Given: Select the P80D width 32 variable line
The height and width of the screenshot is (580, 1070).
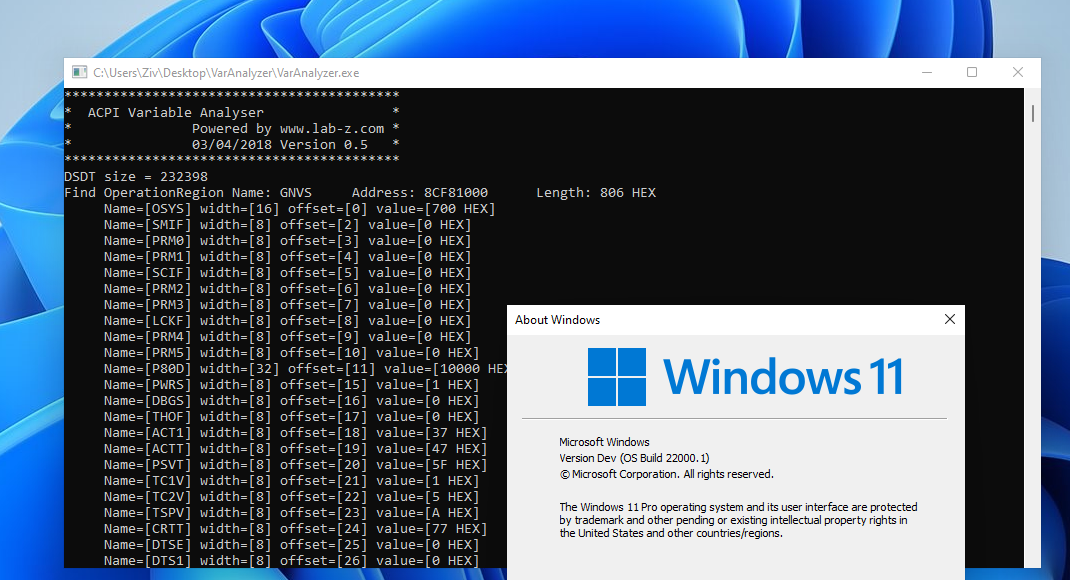Looking at the screenshot, I should click(306, 368).
